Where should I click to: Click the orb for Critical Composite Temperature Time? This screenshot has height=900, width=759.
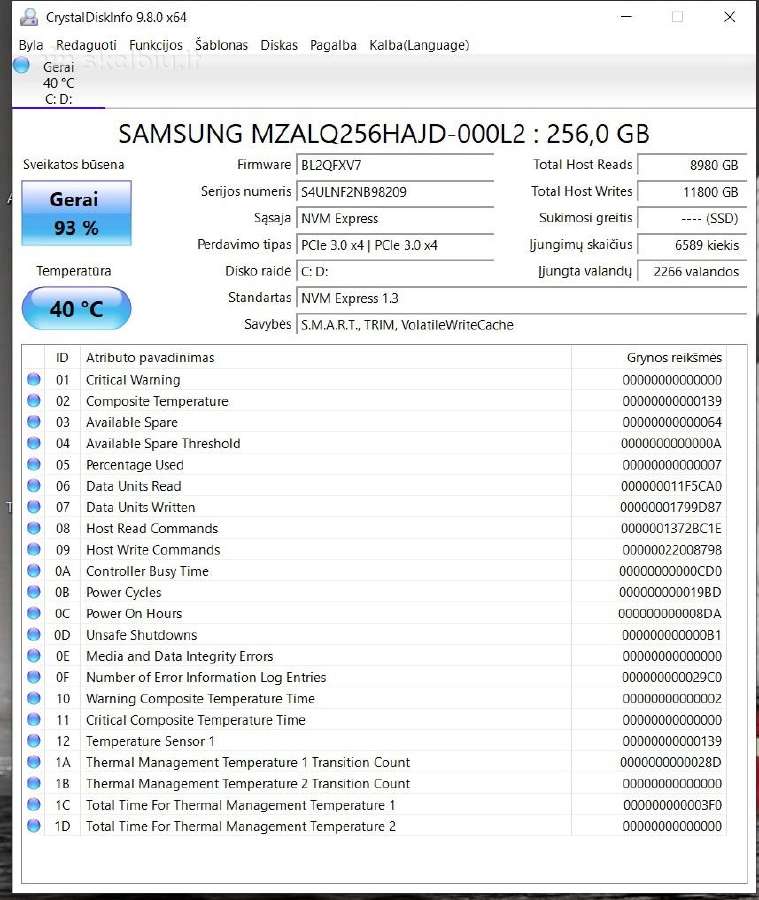(x=34, y=719)
